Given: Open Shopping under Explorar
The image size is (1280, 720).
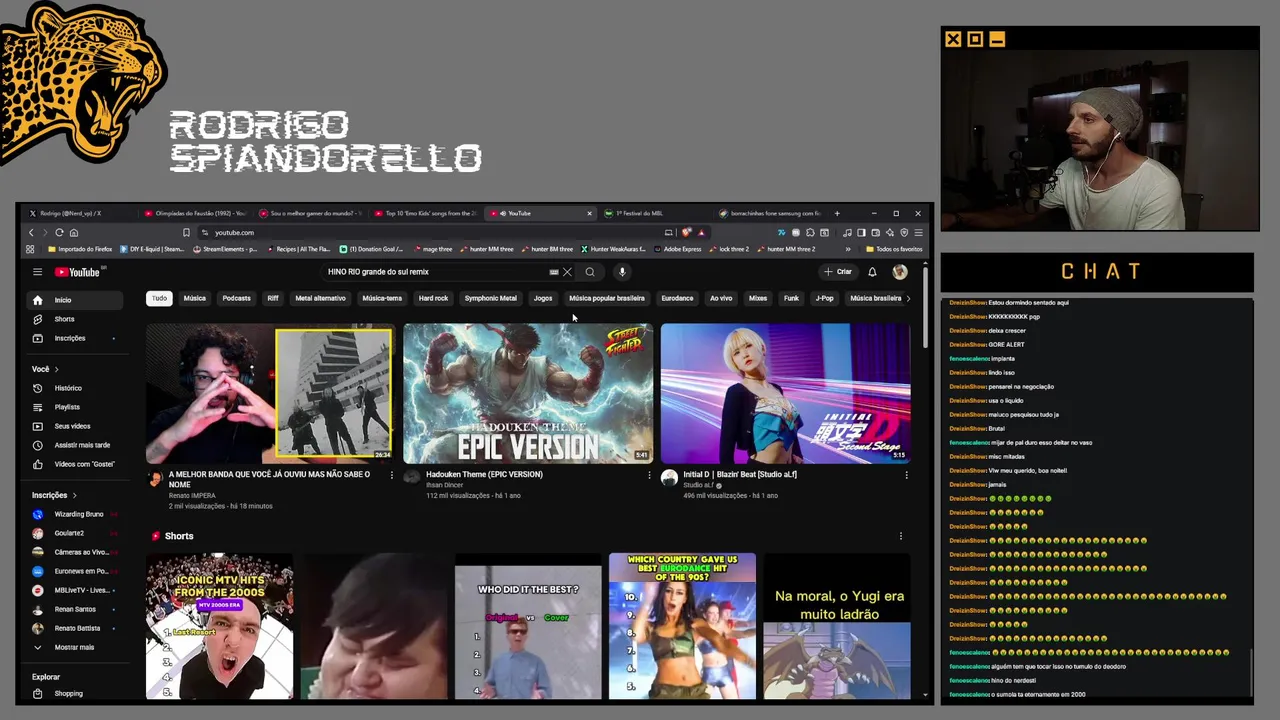Looking at the screenshot, I should [x=73, y=693].
